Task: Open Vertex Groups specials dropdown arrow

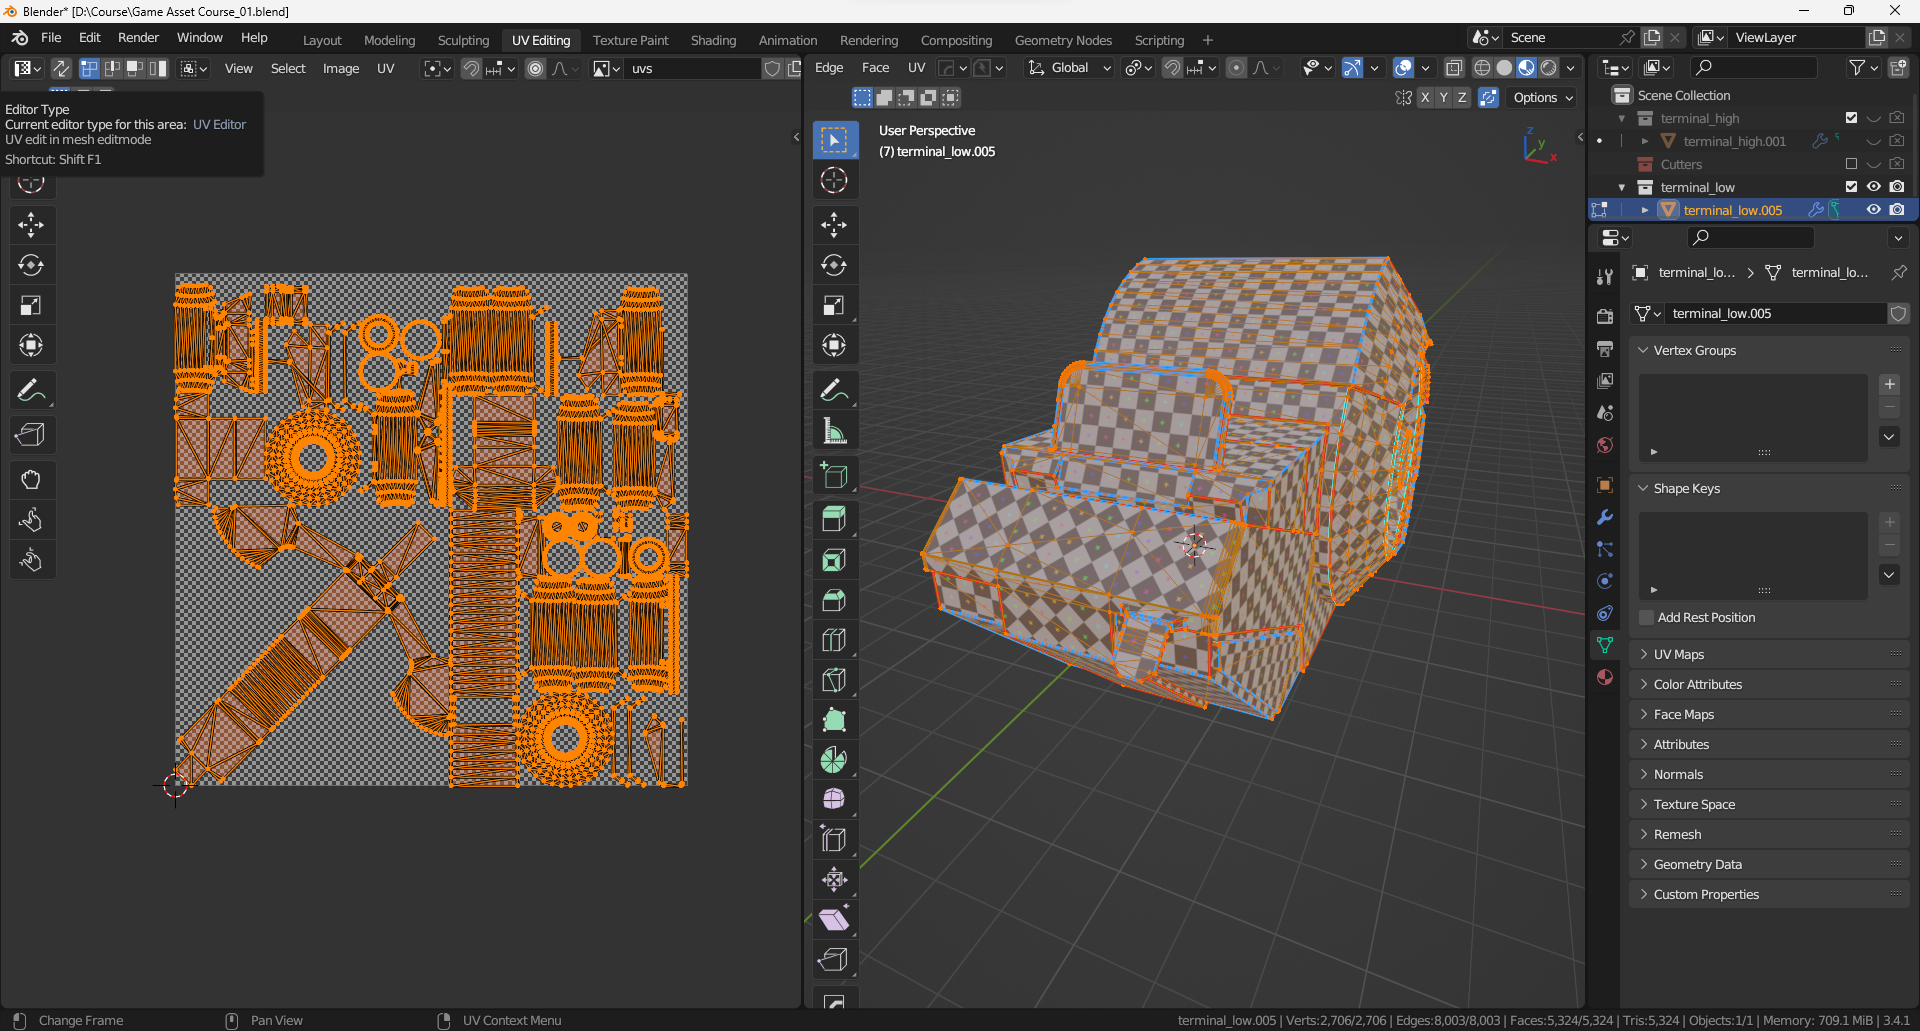Action: [x=1889, y=436]
